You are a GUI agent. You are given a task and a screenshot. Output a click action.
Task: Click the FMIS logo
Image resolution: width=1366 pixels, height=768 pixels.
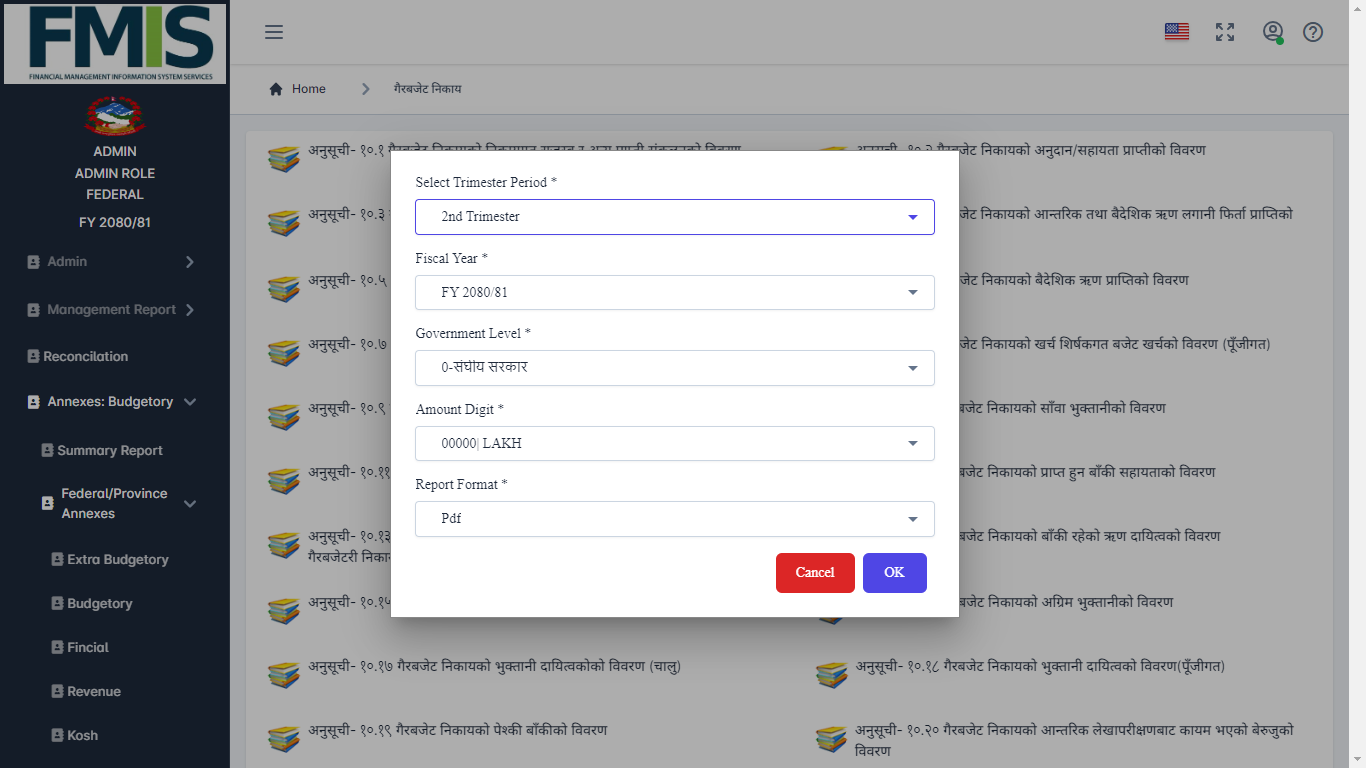(x=115, y=43)
